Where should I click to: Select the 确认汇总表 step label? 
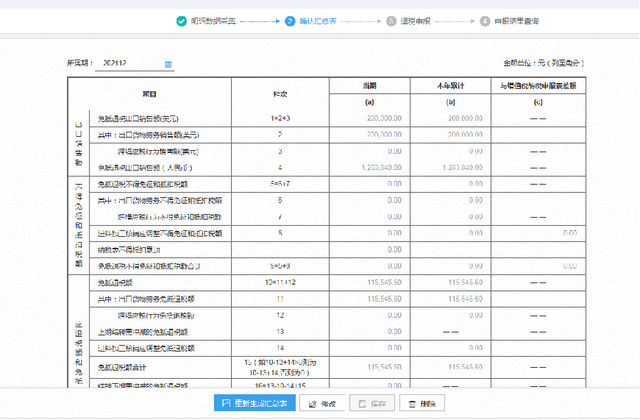[x=318, y=21]
